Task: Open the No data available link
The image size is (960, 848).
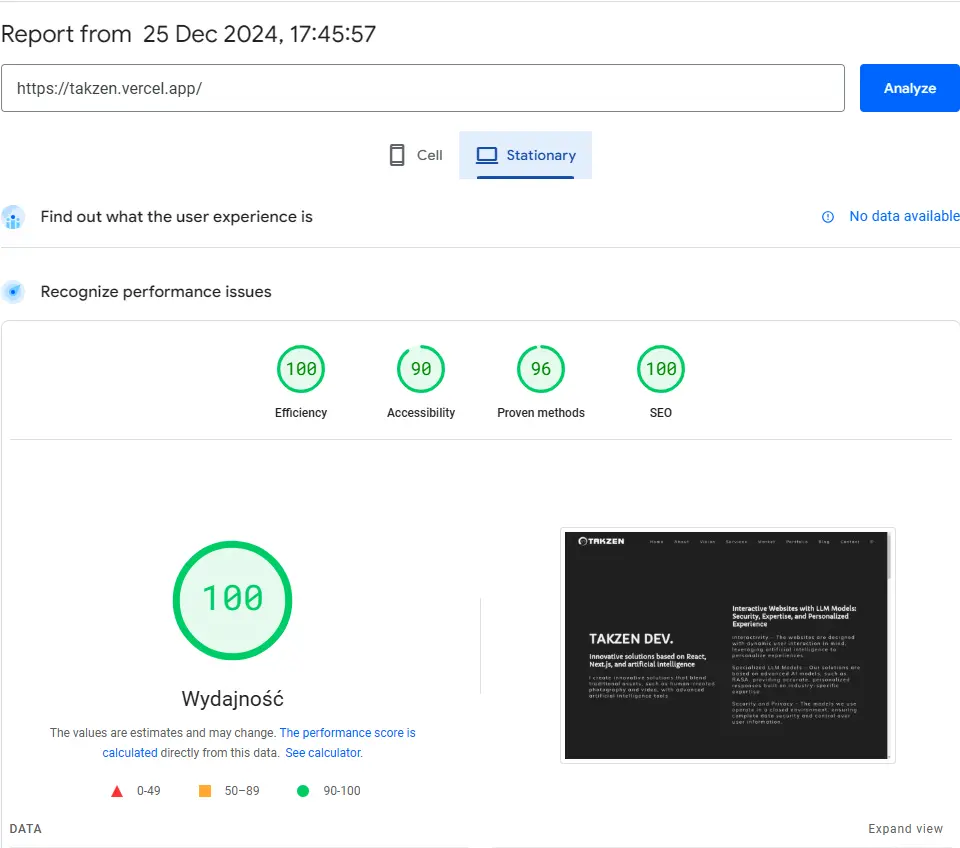Action: coord(904,216)
